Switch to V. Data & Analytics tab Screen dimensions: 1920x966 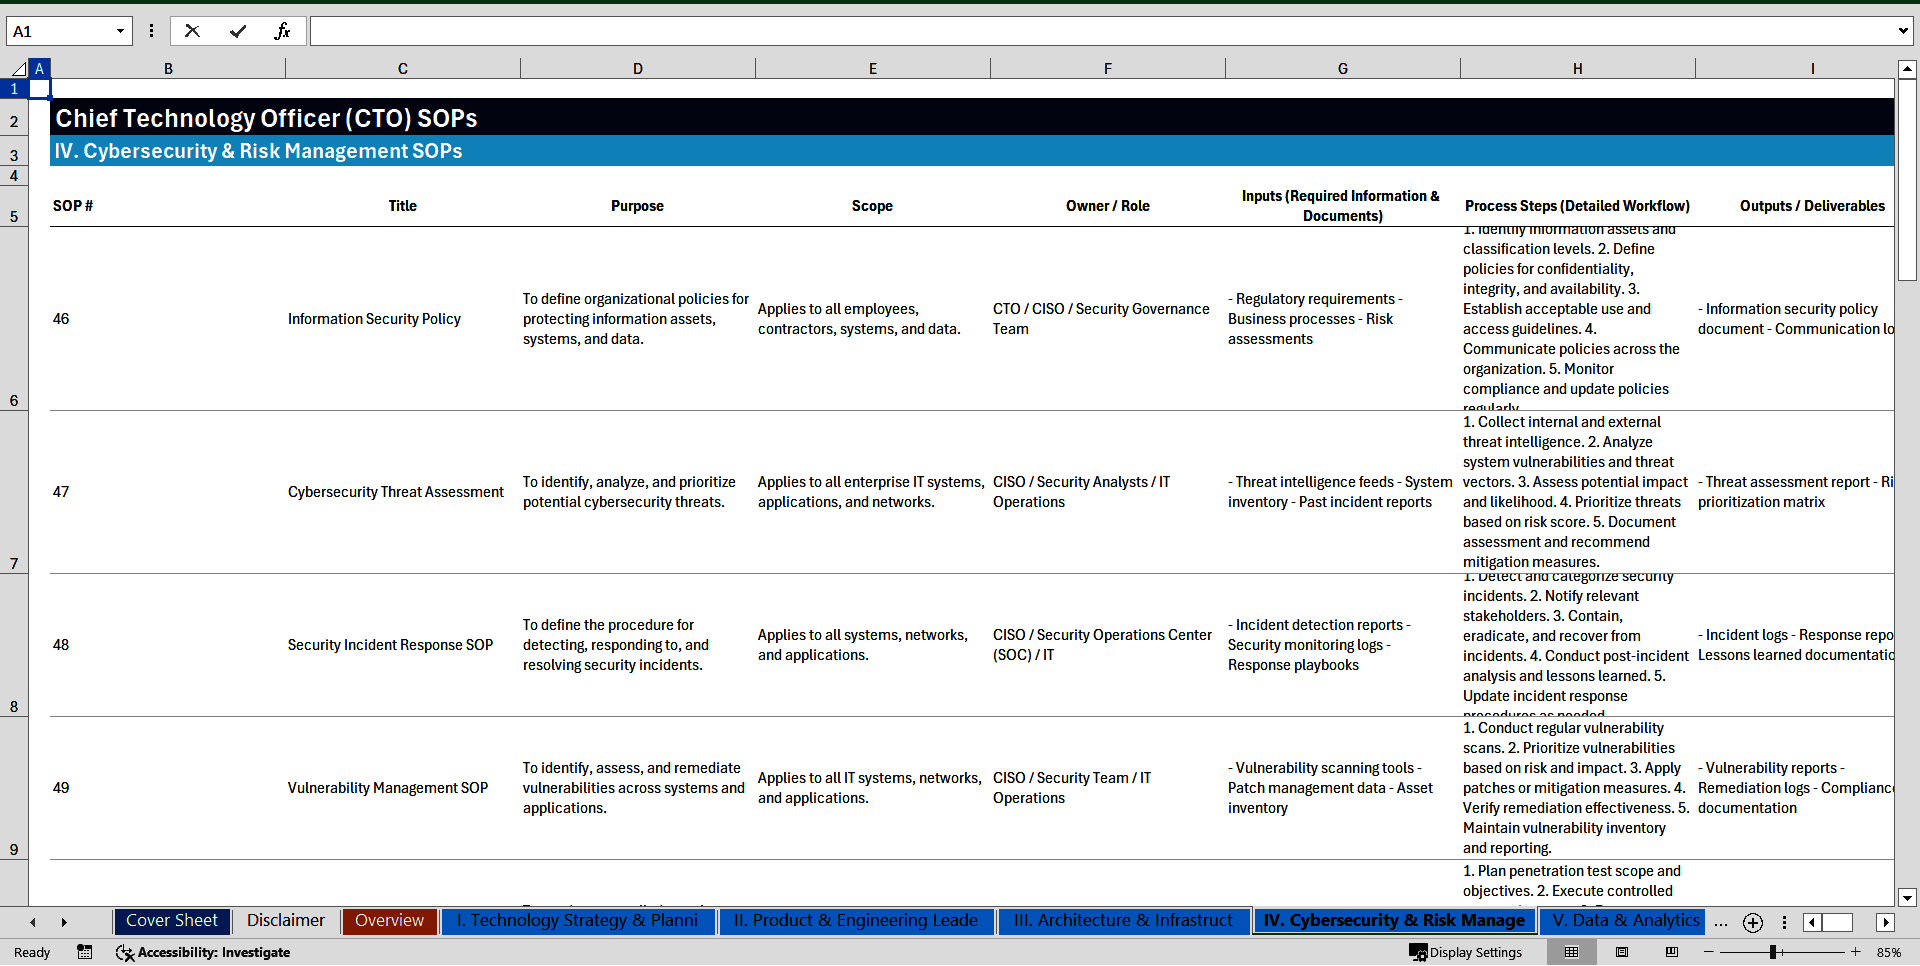(x=1624, y=921)
